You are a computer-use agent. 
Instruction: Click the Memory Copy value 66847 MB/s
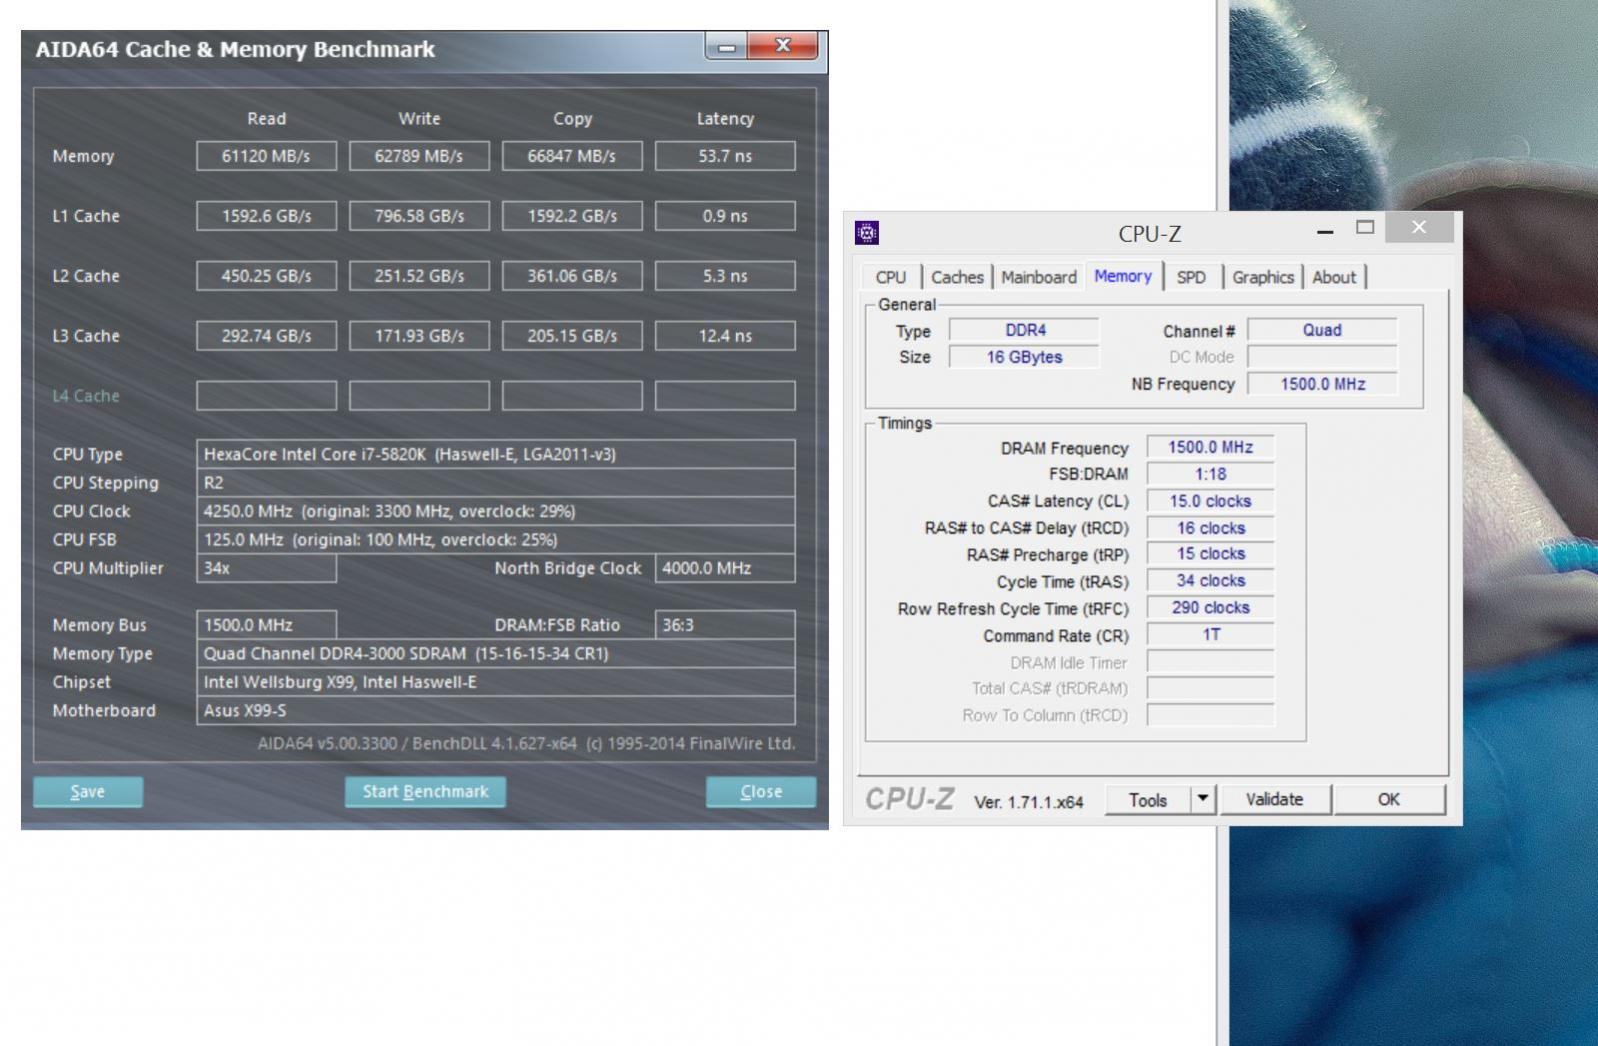[572, 156]
